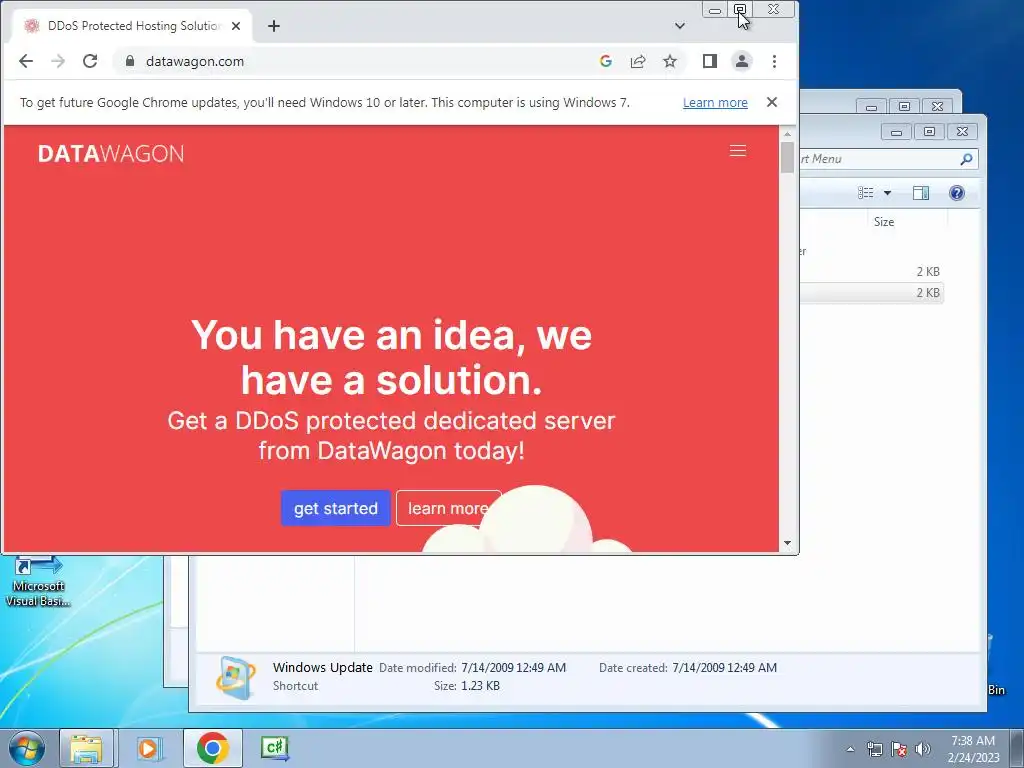Expand the Explorer view options dropdown arrow
1024x768 pixels.
click(x=888, y=193)
